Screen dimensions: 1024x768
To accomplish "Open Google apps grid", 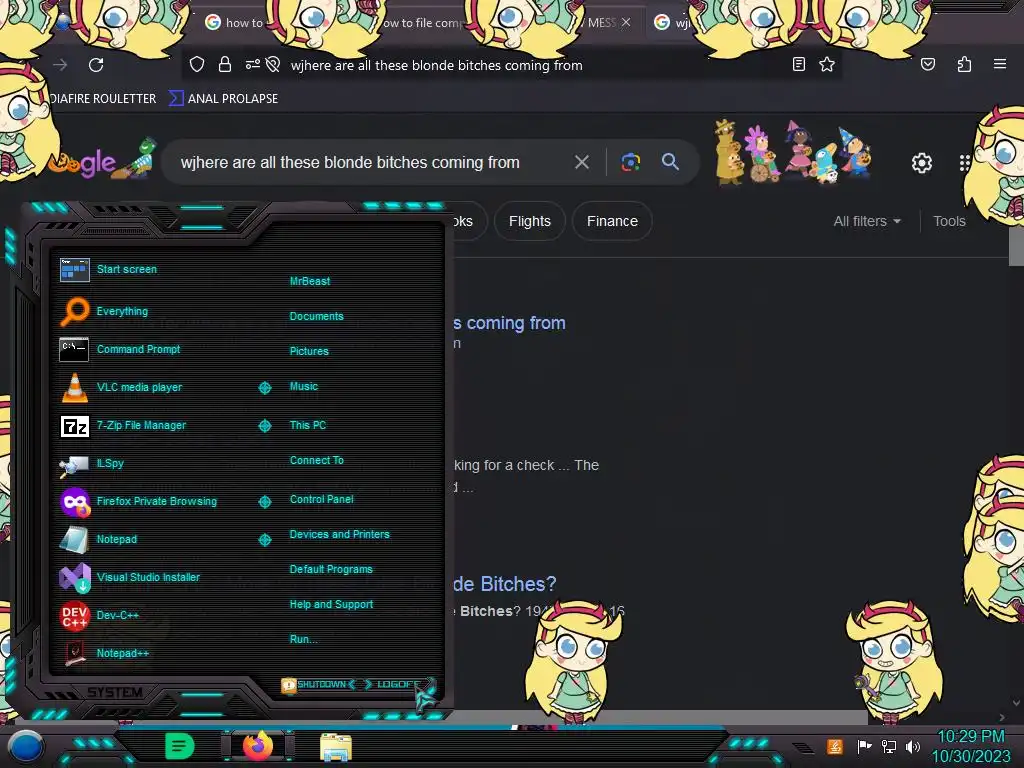I will click(964, 163).
